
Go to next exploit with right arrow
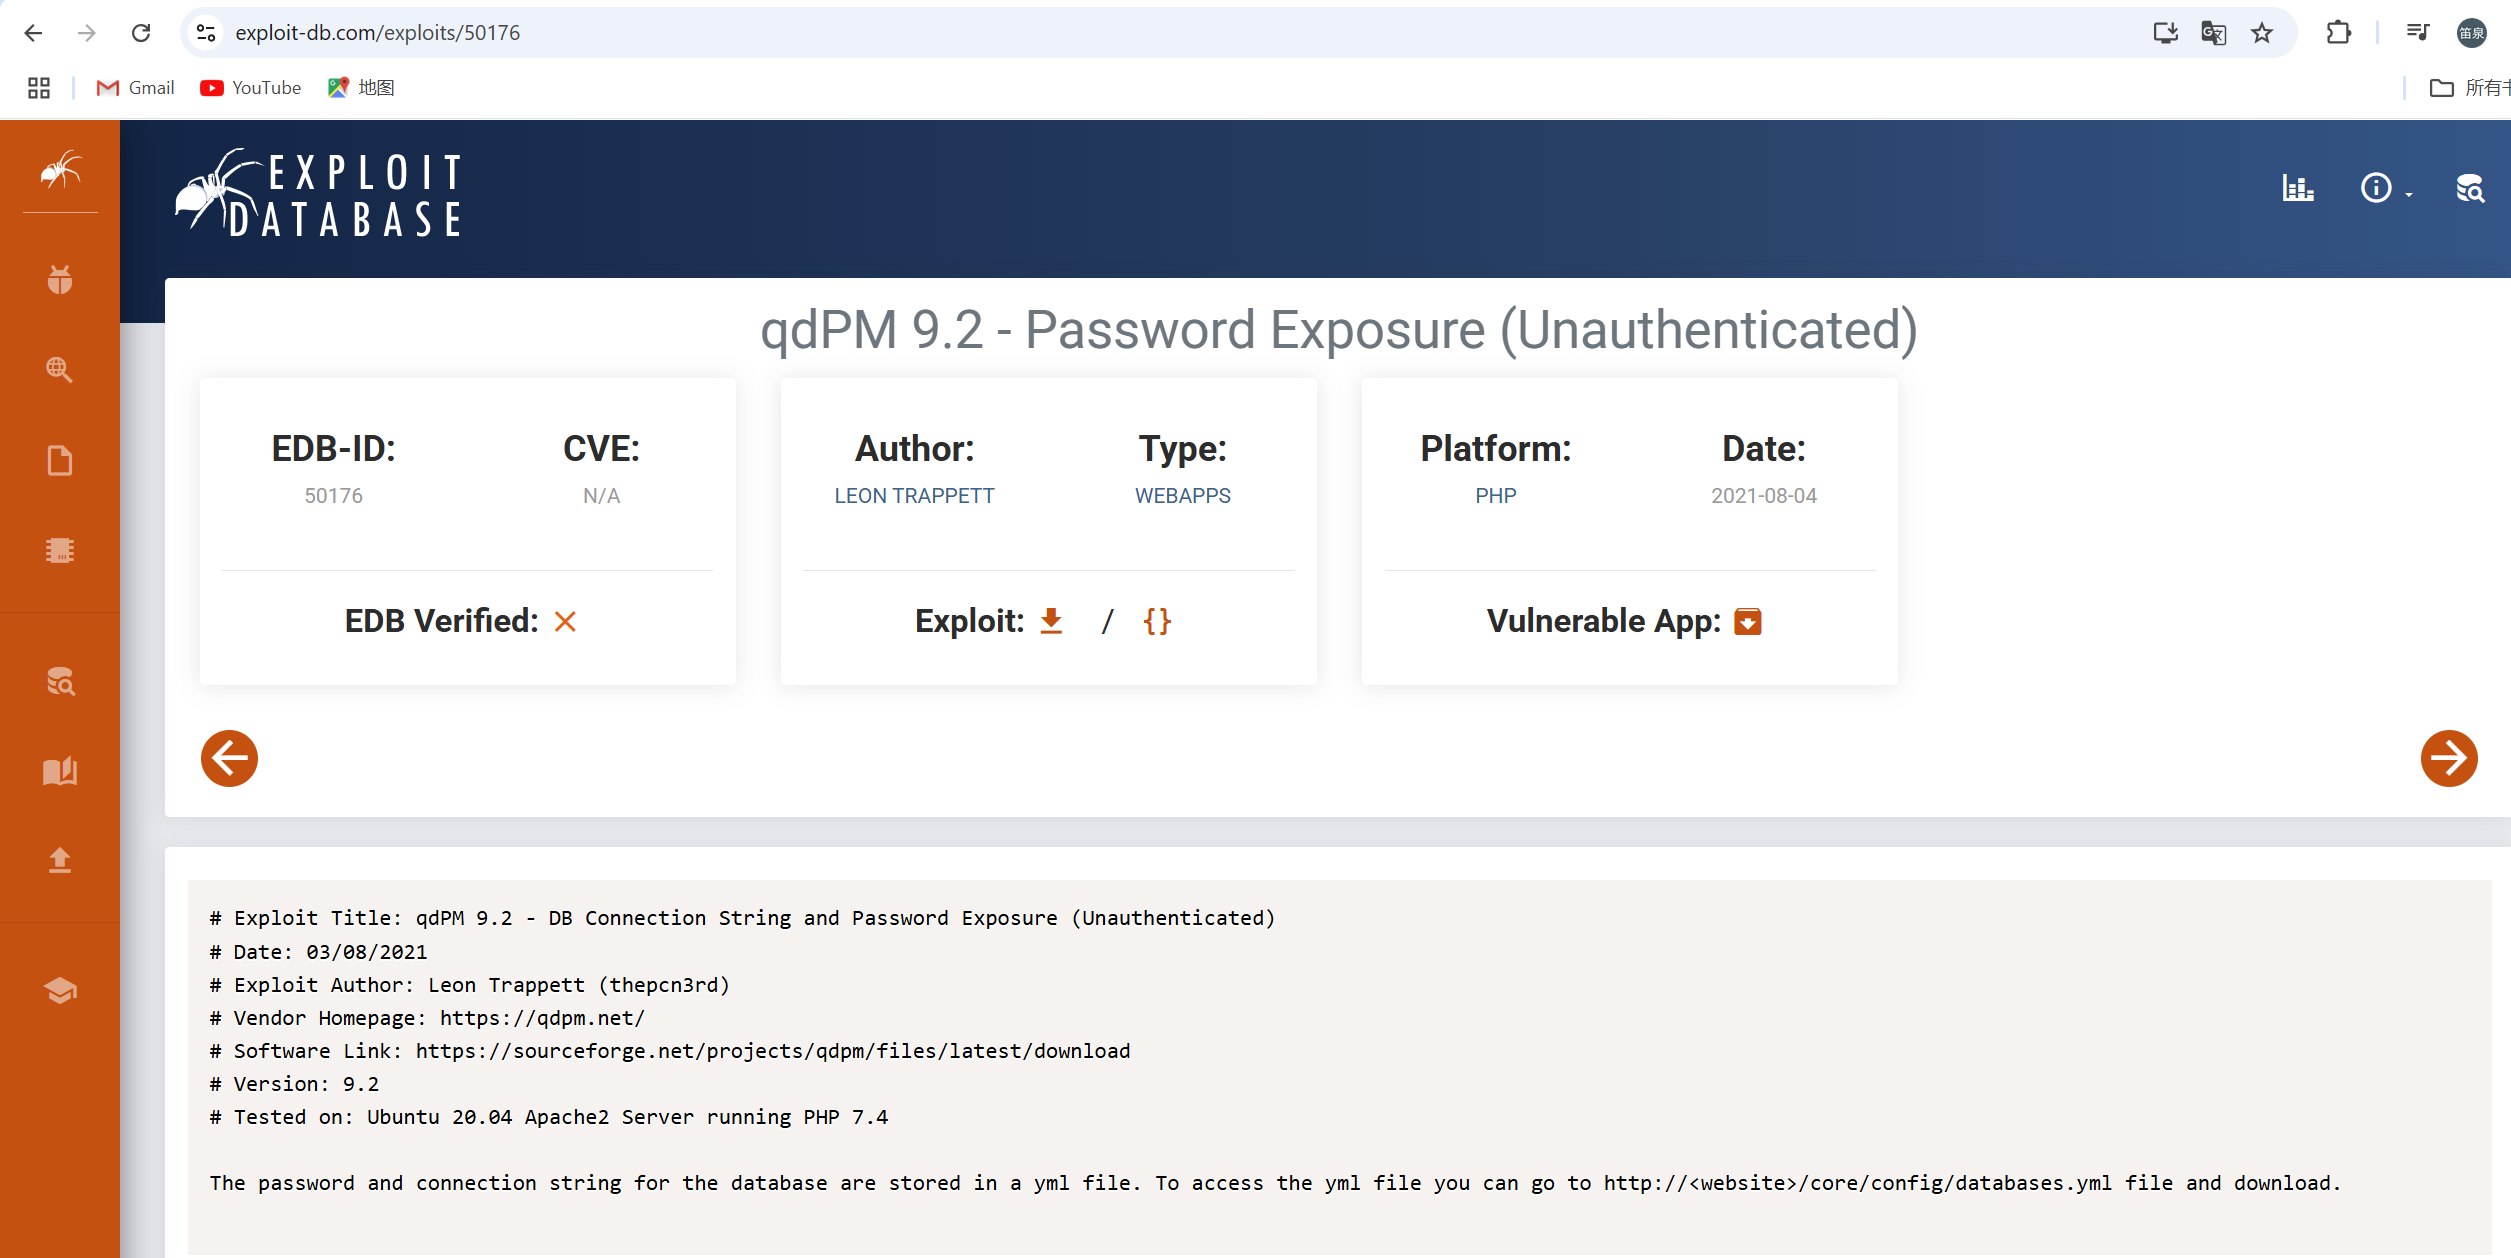click(x=2448, y=758)
